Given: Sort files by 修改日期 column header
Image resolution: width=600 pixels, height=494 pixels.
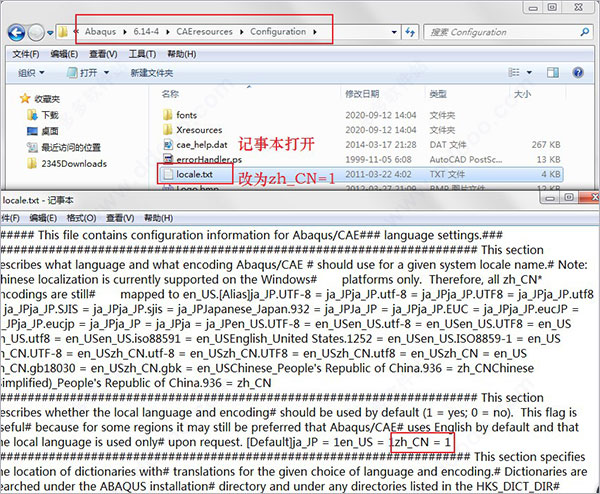Looking at the screenshot, I should point(362,94).
